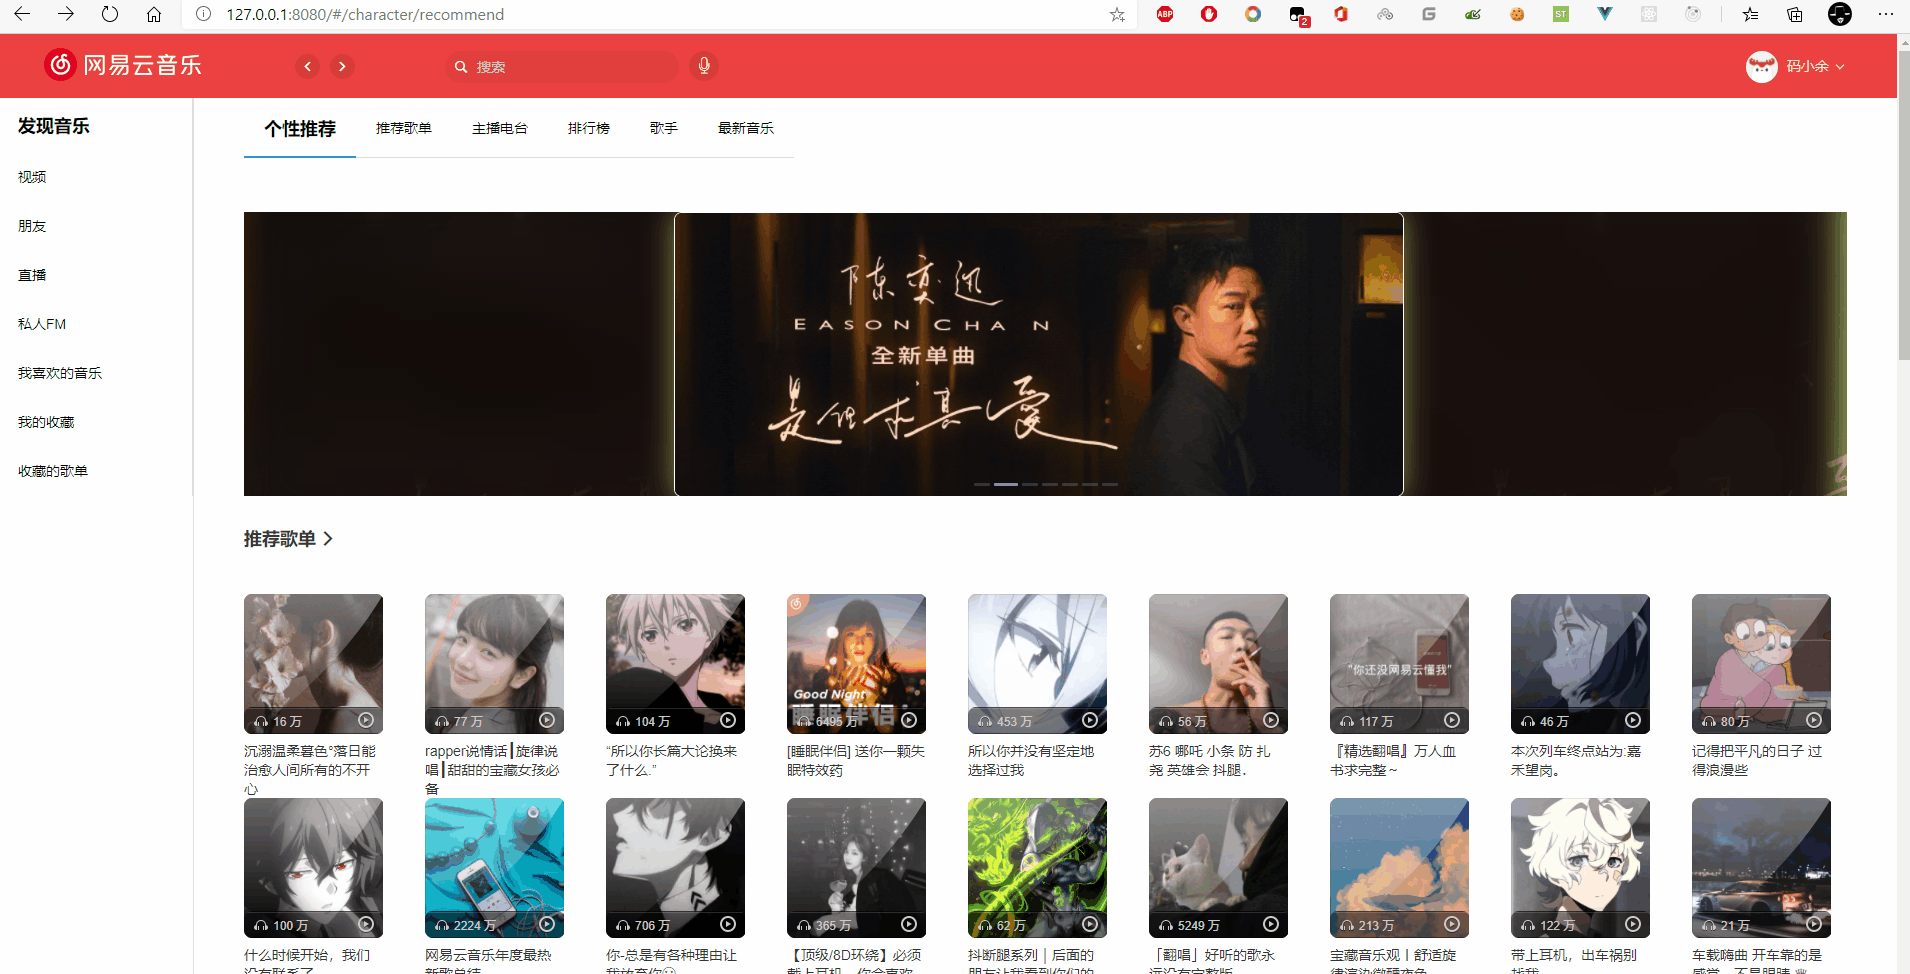Open the 推荐歌单 section heading link

click(288, 539)
